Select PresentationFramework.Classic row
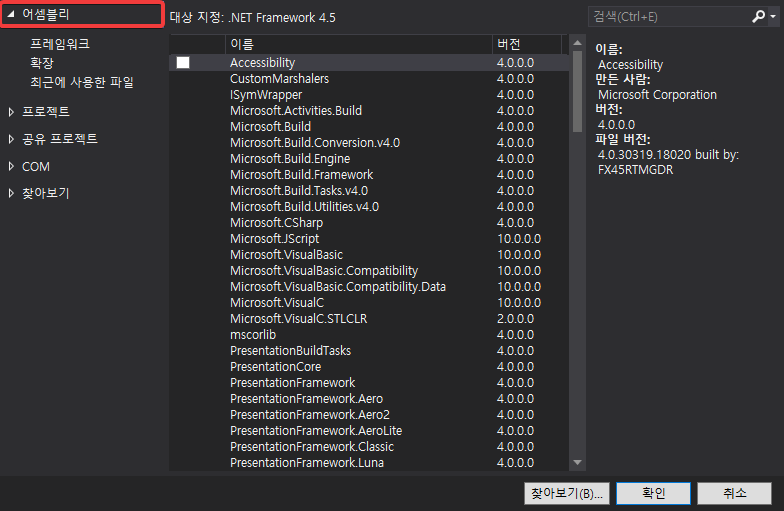 (x=369, y=446)
